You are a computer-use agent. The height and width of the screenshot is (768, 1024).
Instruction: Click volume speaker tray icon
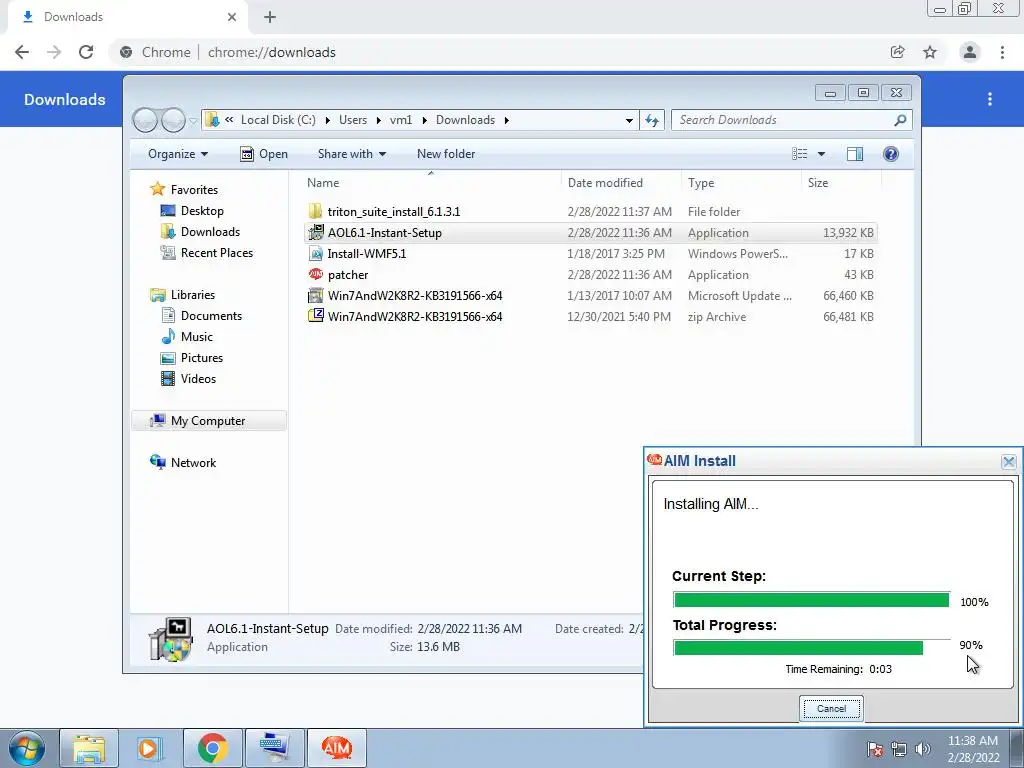[922, 749]
